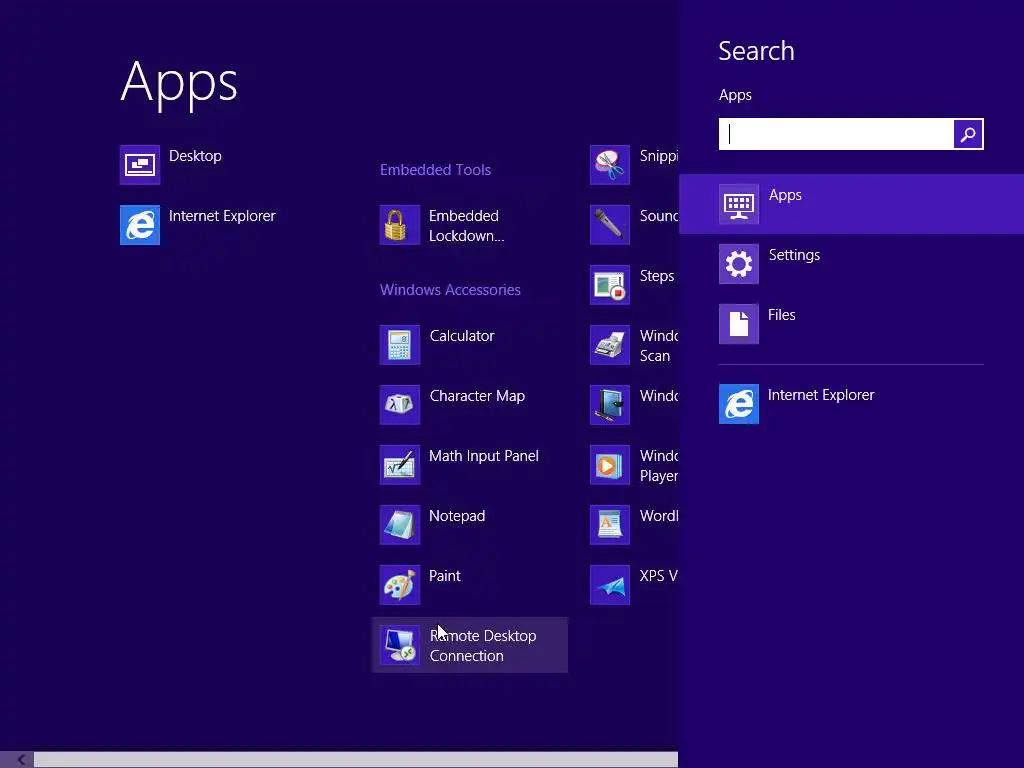Open Remote Desktop Connection icon
The image size is (1024, 768).
[400, 645]
